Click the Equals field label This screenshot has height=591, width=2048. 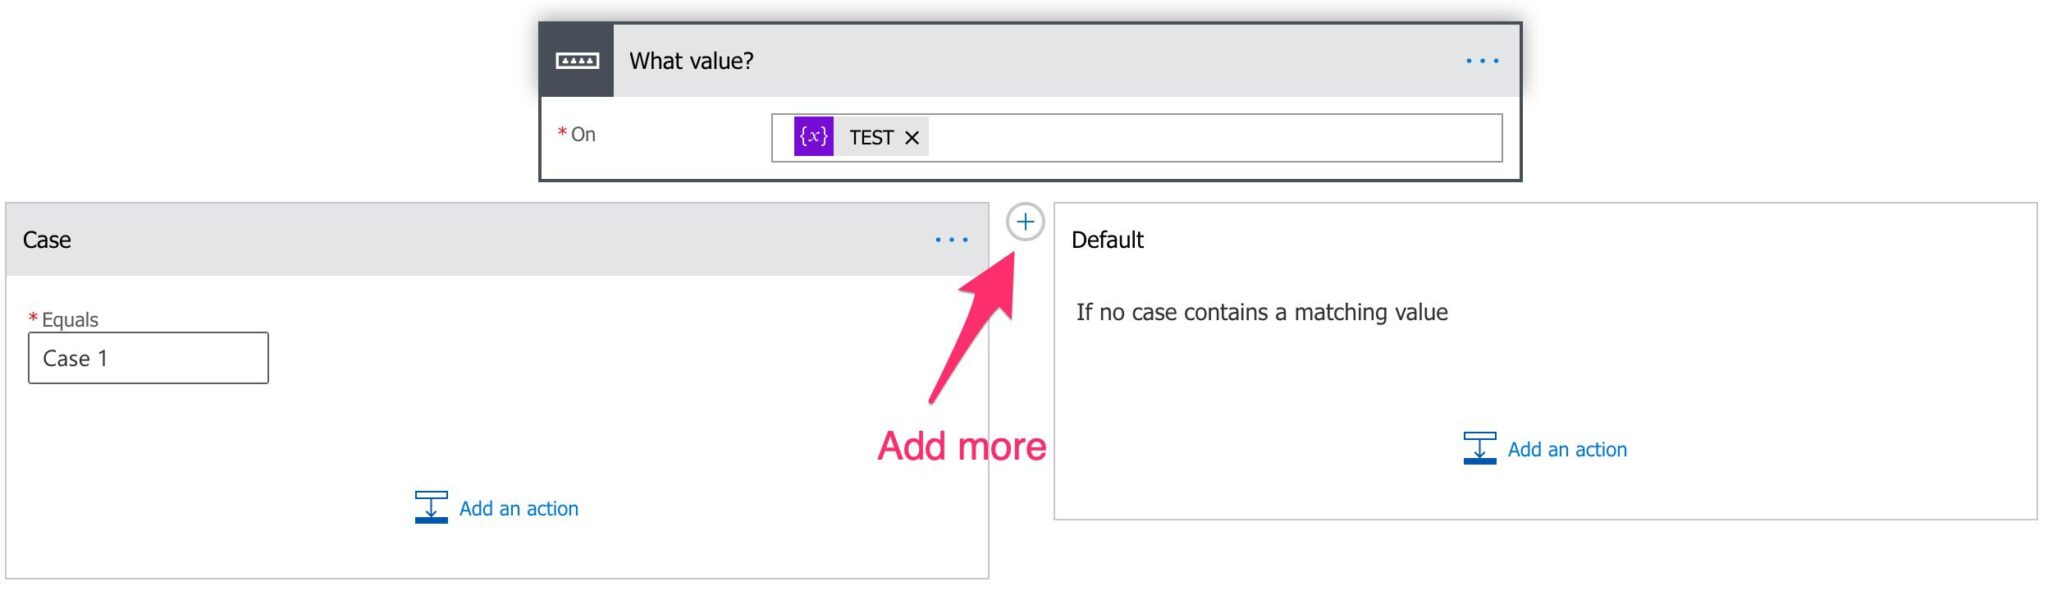pos(69,320)
